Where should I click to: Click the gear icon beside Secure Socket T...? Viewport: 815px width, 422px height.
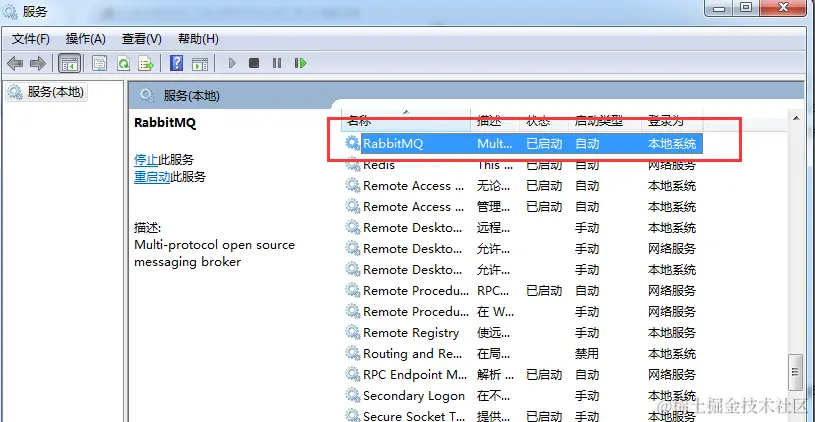pyautogui.click(x=353, y=416)
